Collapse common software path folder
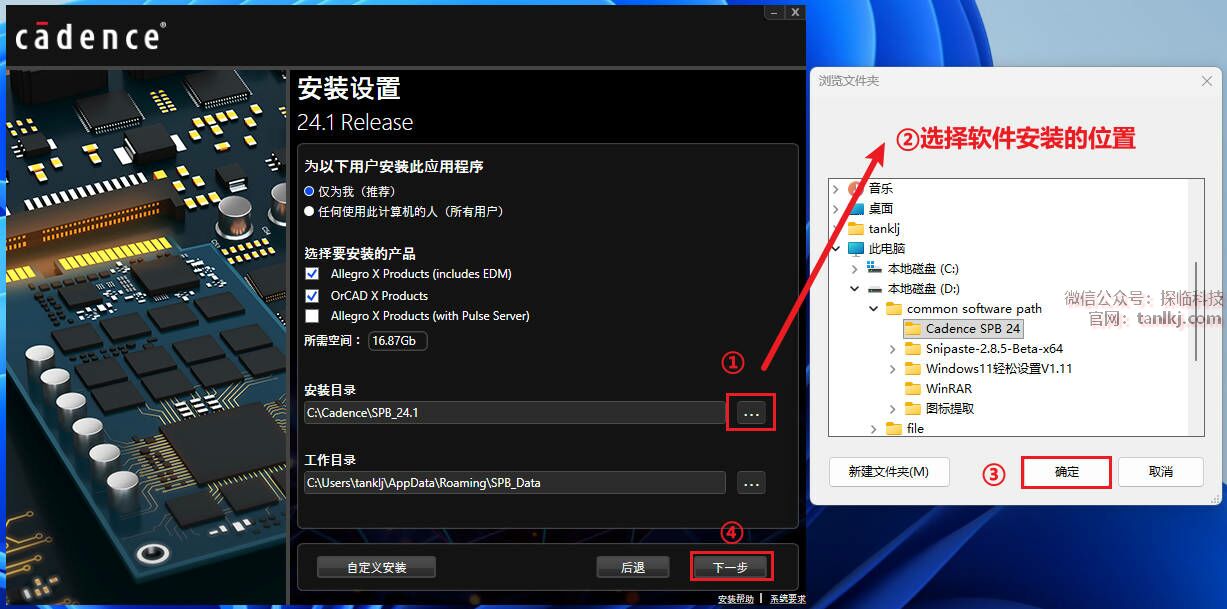Screen dimensions: 1227x609 tap(874, 308)
